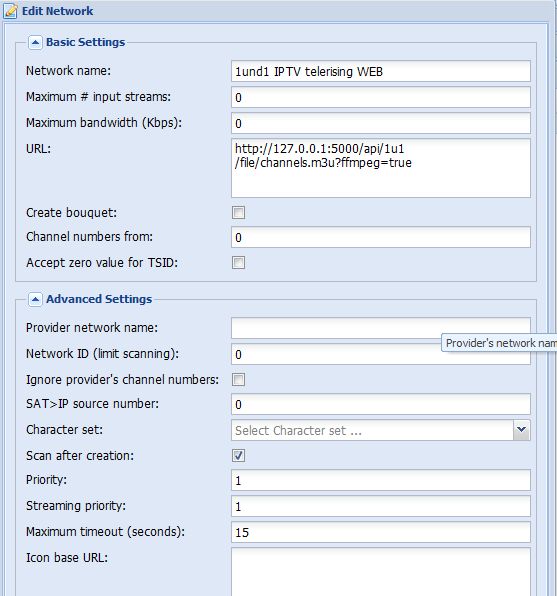The width and height of the screenshot is (557, 596).
Task: Click the Network name field
Action: (x=381, y=71)
